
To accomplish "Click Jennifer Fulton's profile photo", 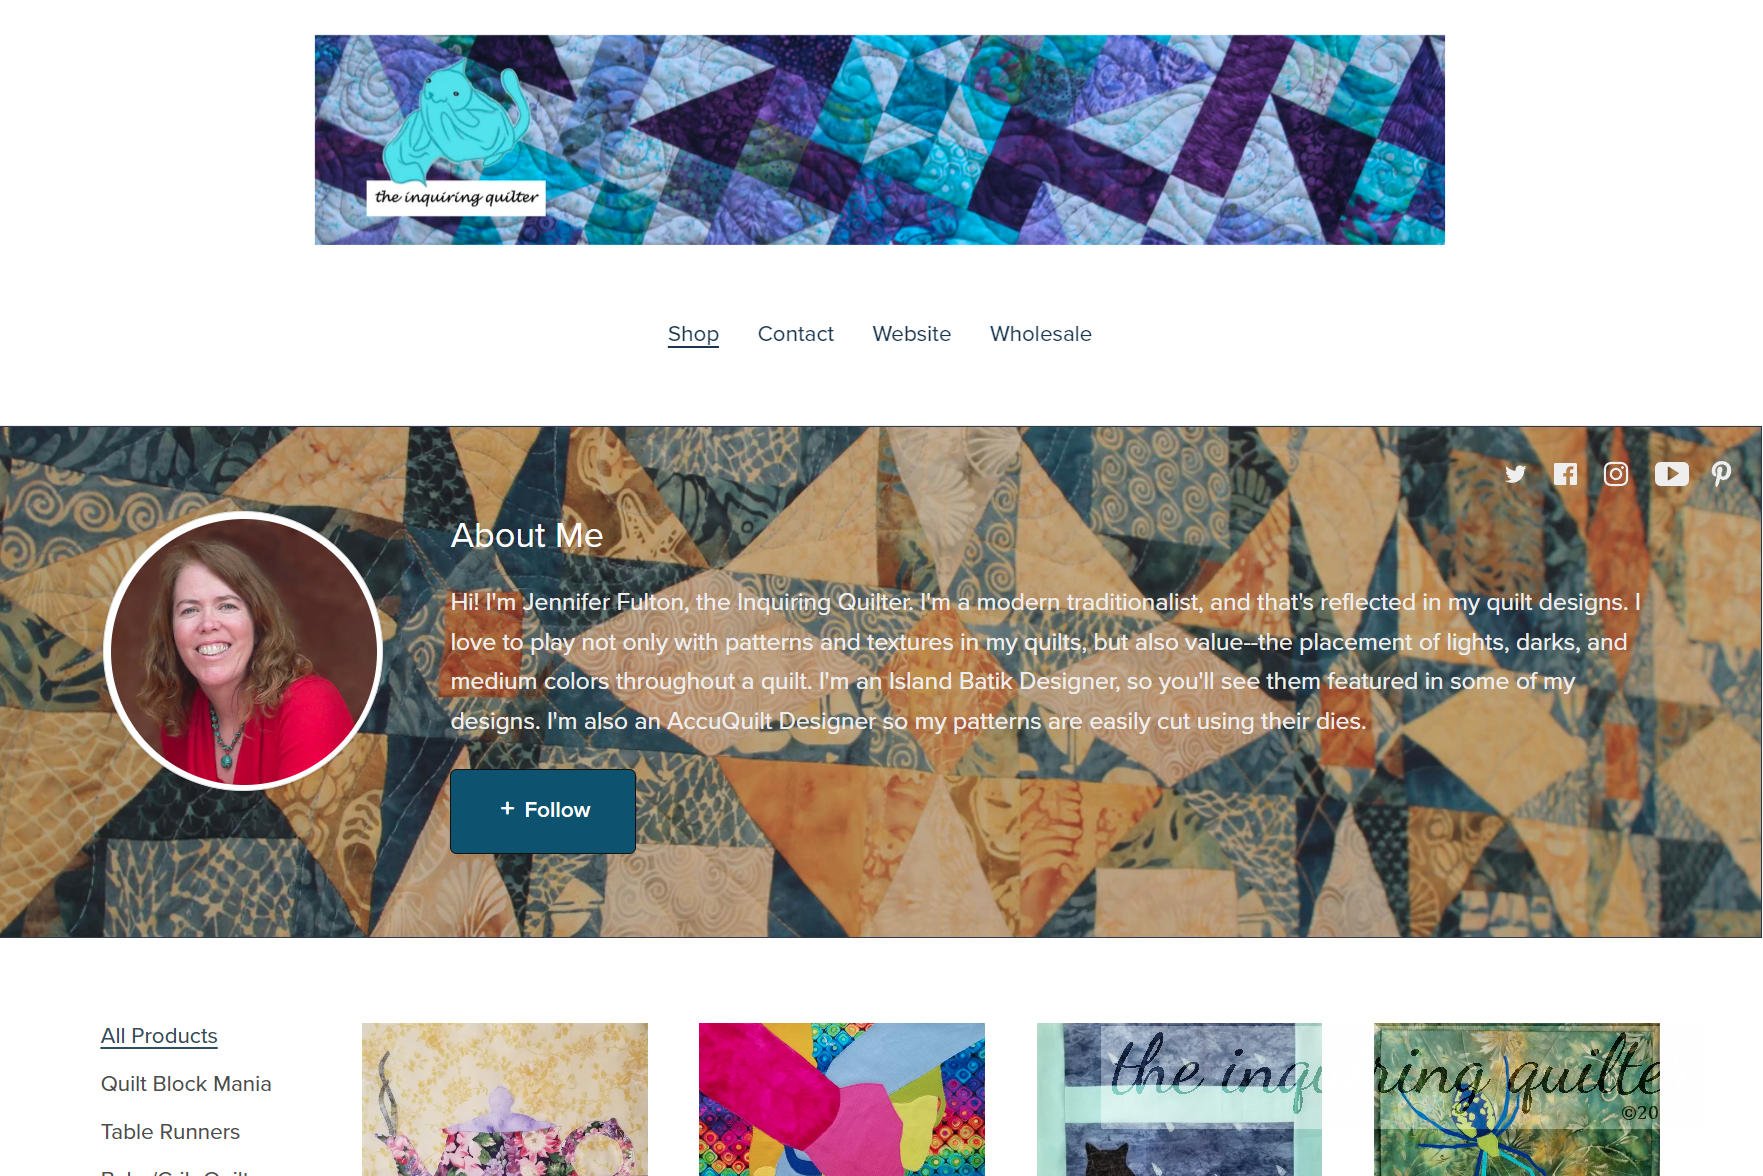I will (243, 651).
